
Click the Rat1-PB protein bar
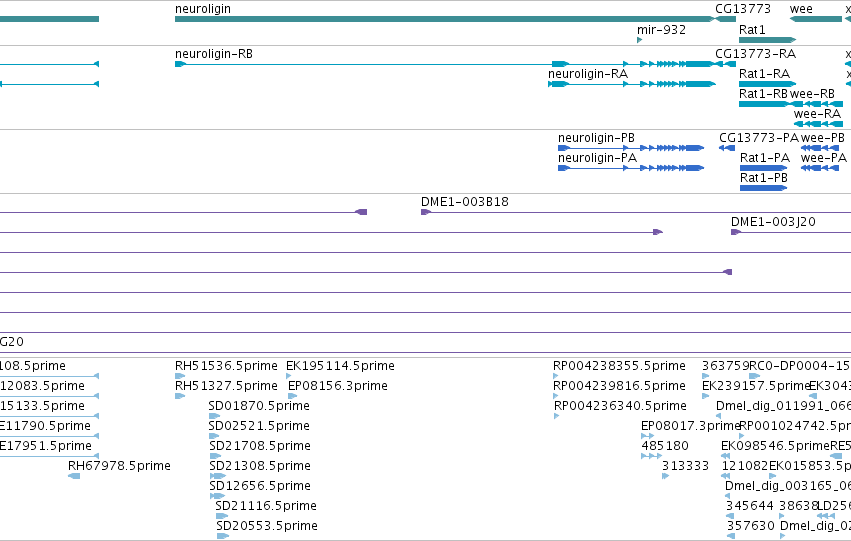[763, 188]
